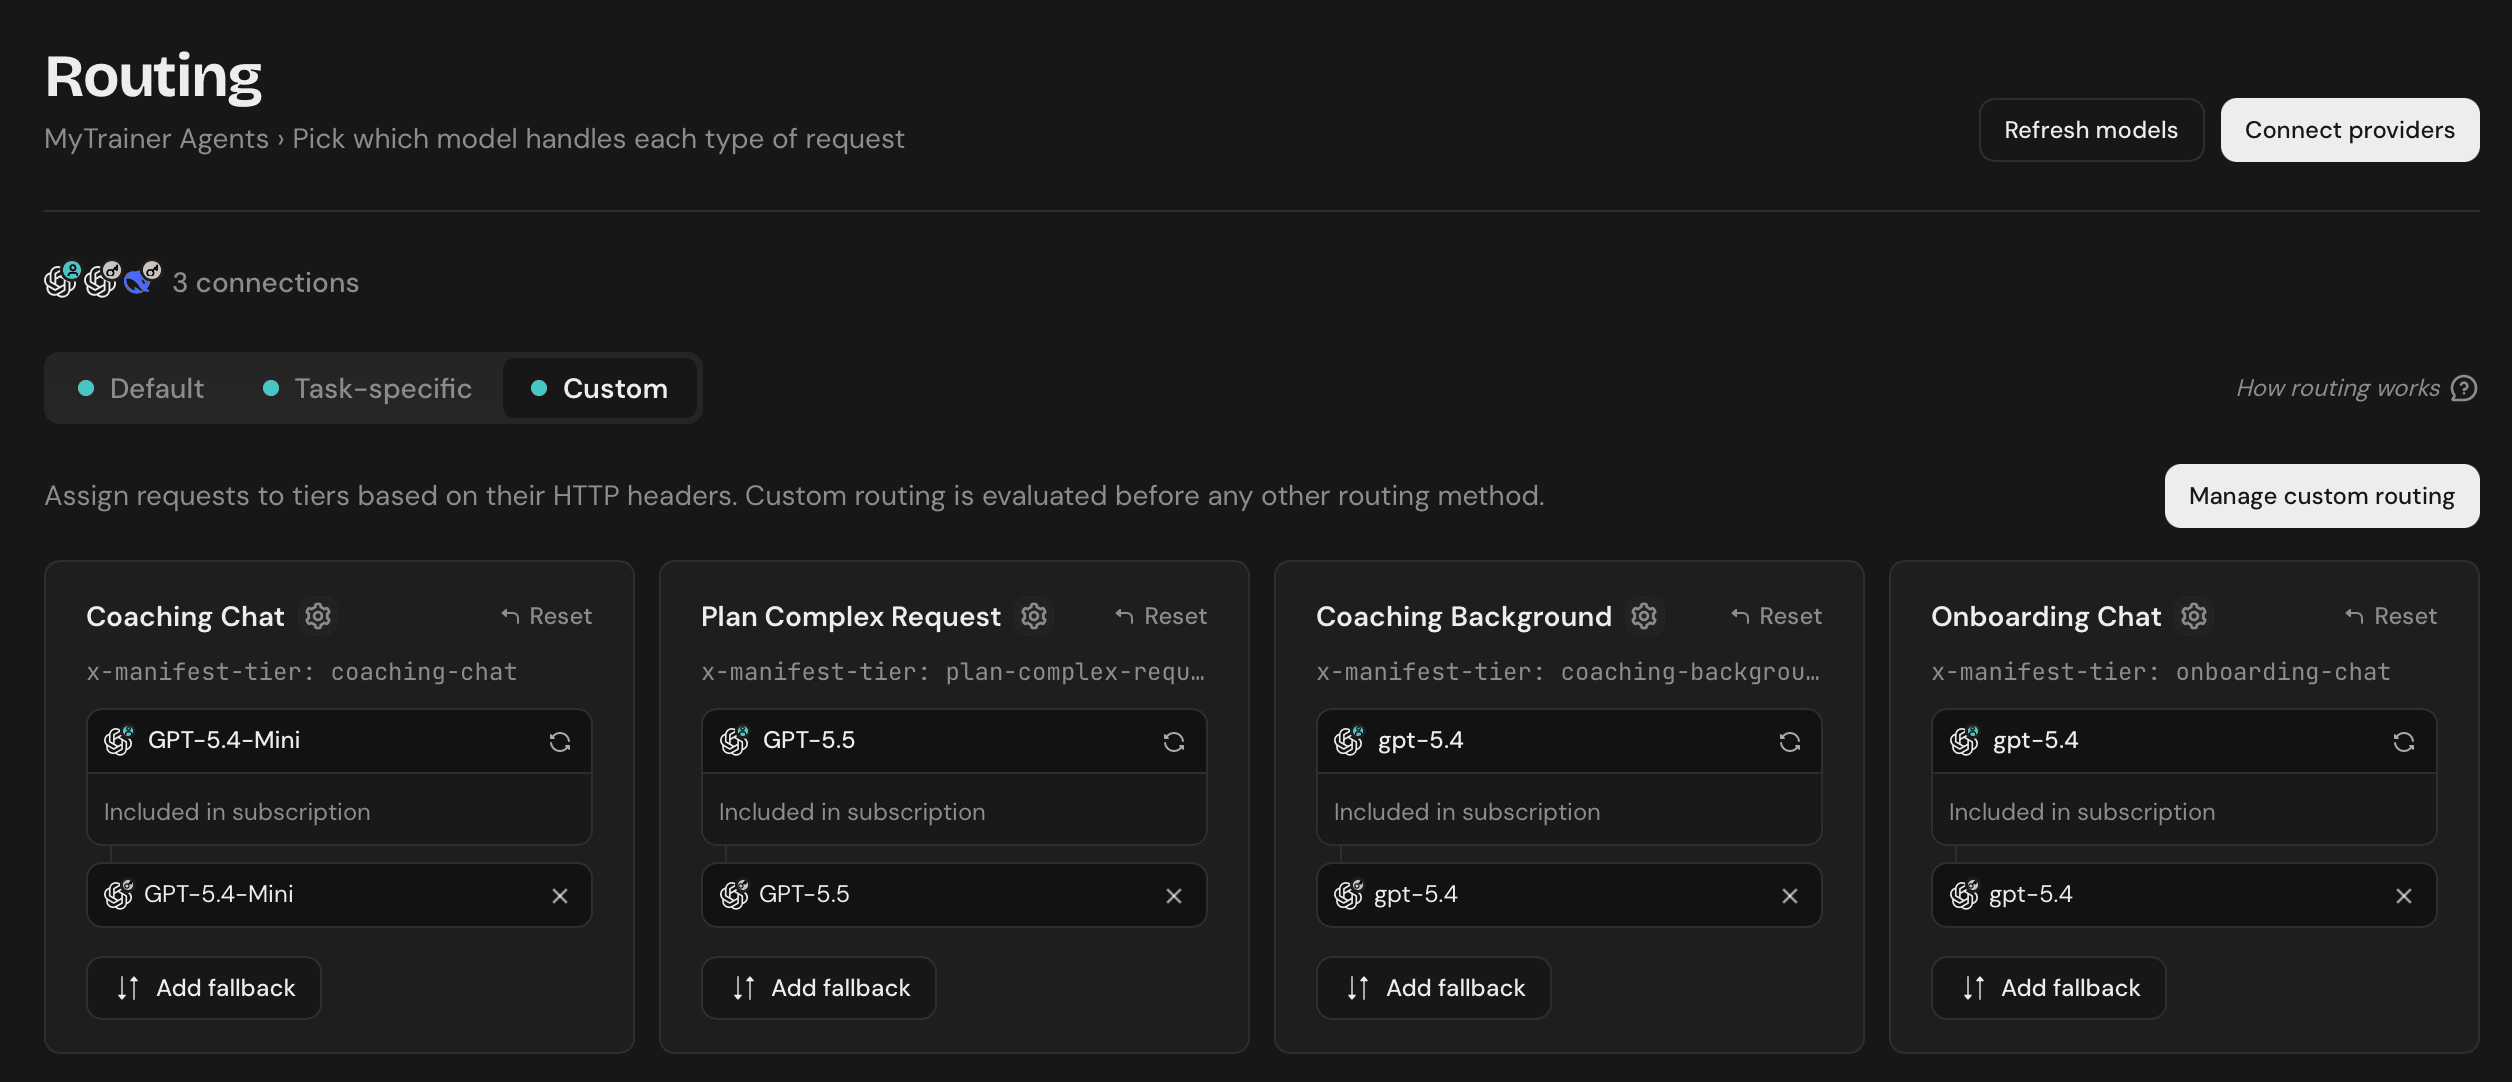Image resolution: width=2512 pixels, height=1082 pixels.
Task: Open Plan Complex Request primary GPT-5.5 selector
Action: pos(954,741)
